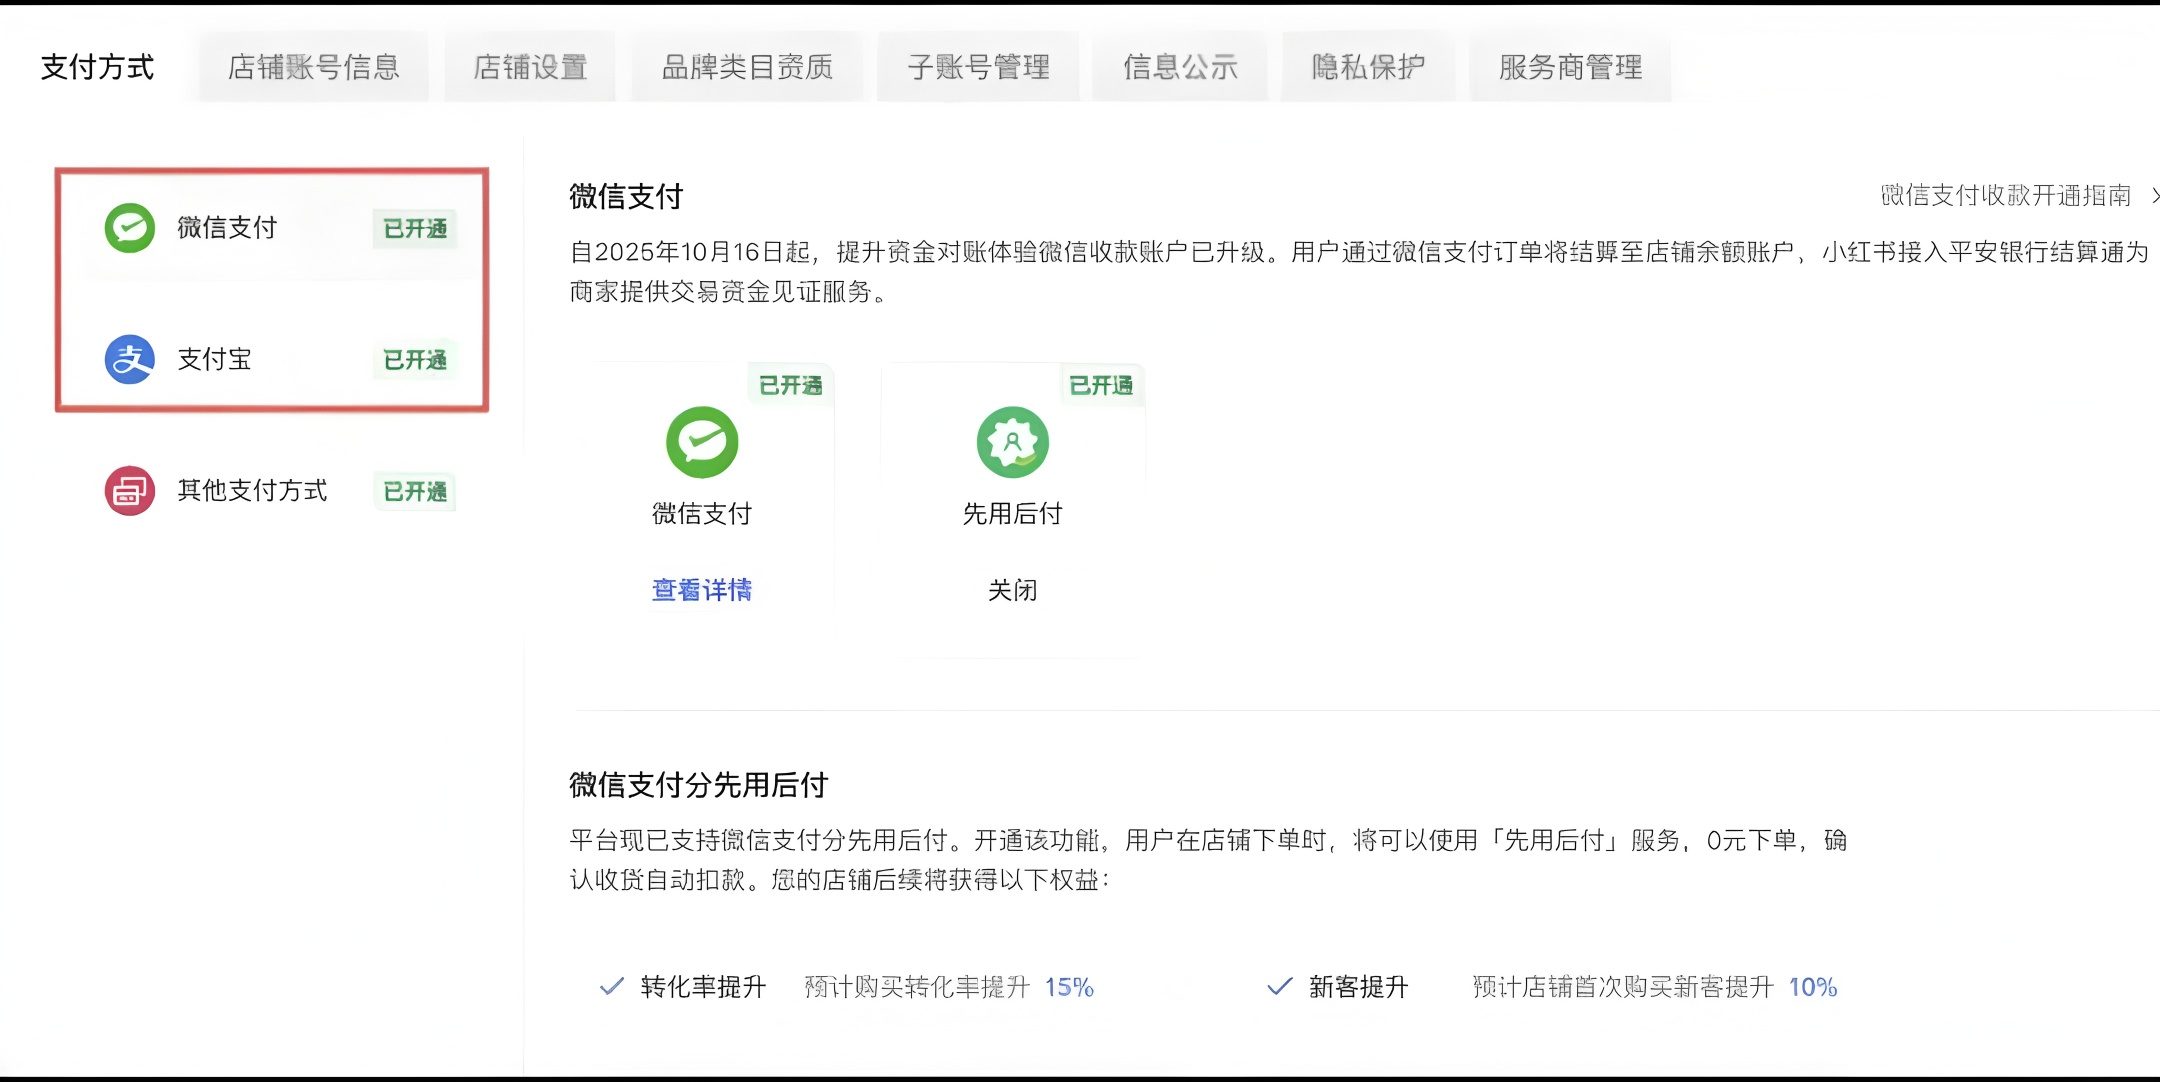Click the 微信支付分先用后付 heading
The height and width of the screenshot is (1082, 2160).
(699, 785)
